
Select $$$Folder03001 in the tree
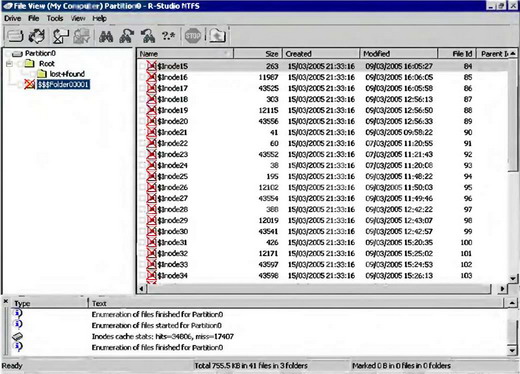click(x=63, y=84)
